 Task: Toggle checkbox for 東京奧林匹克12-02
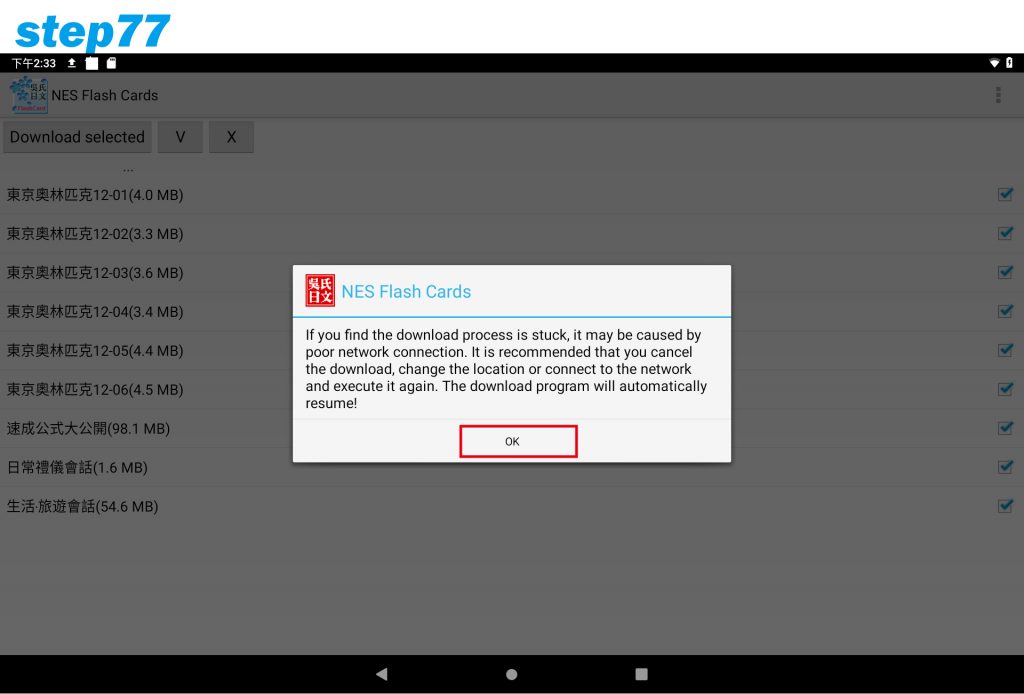1005,233
